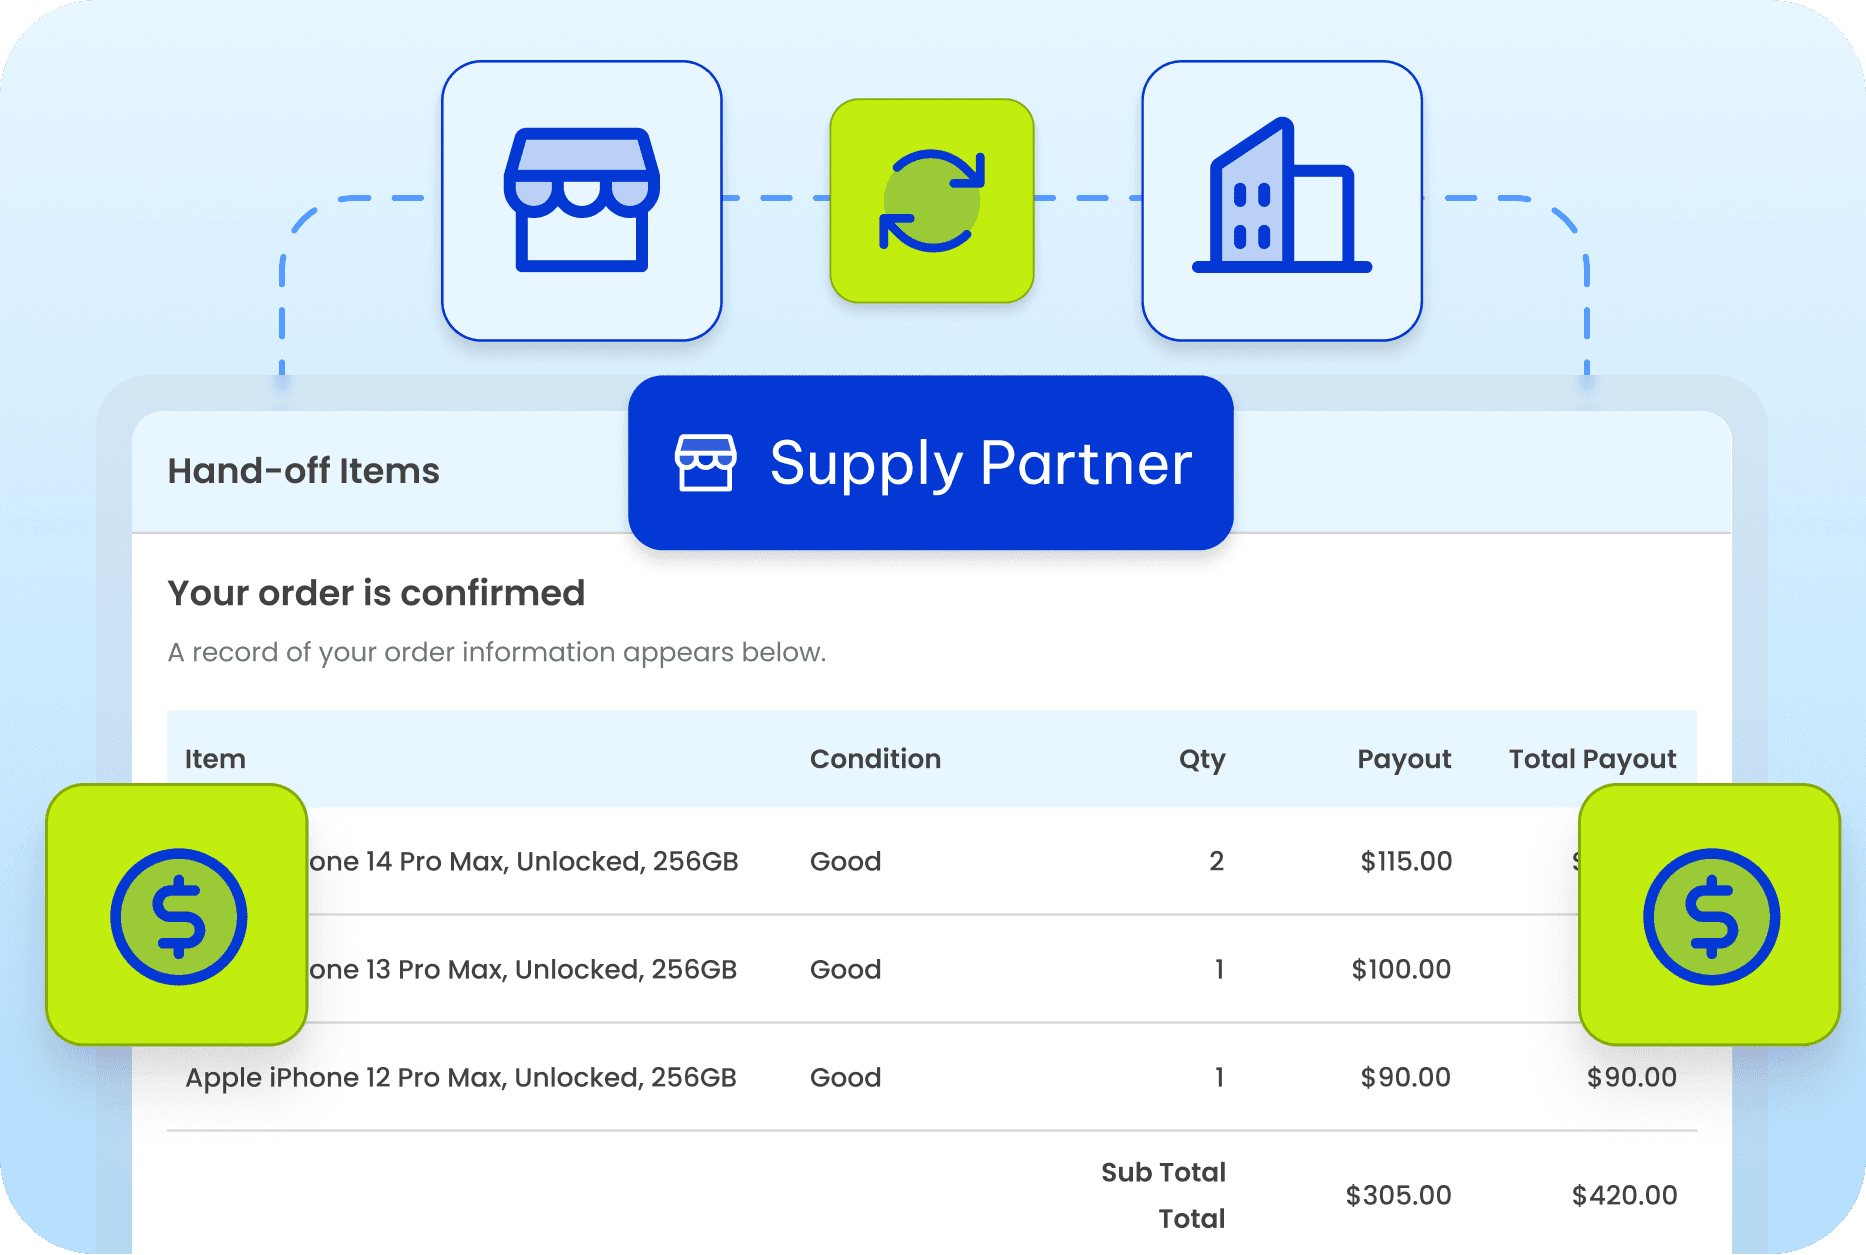Click the Payout column header
1866x1255 pixels.
[1404, 759]
